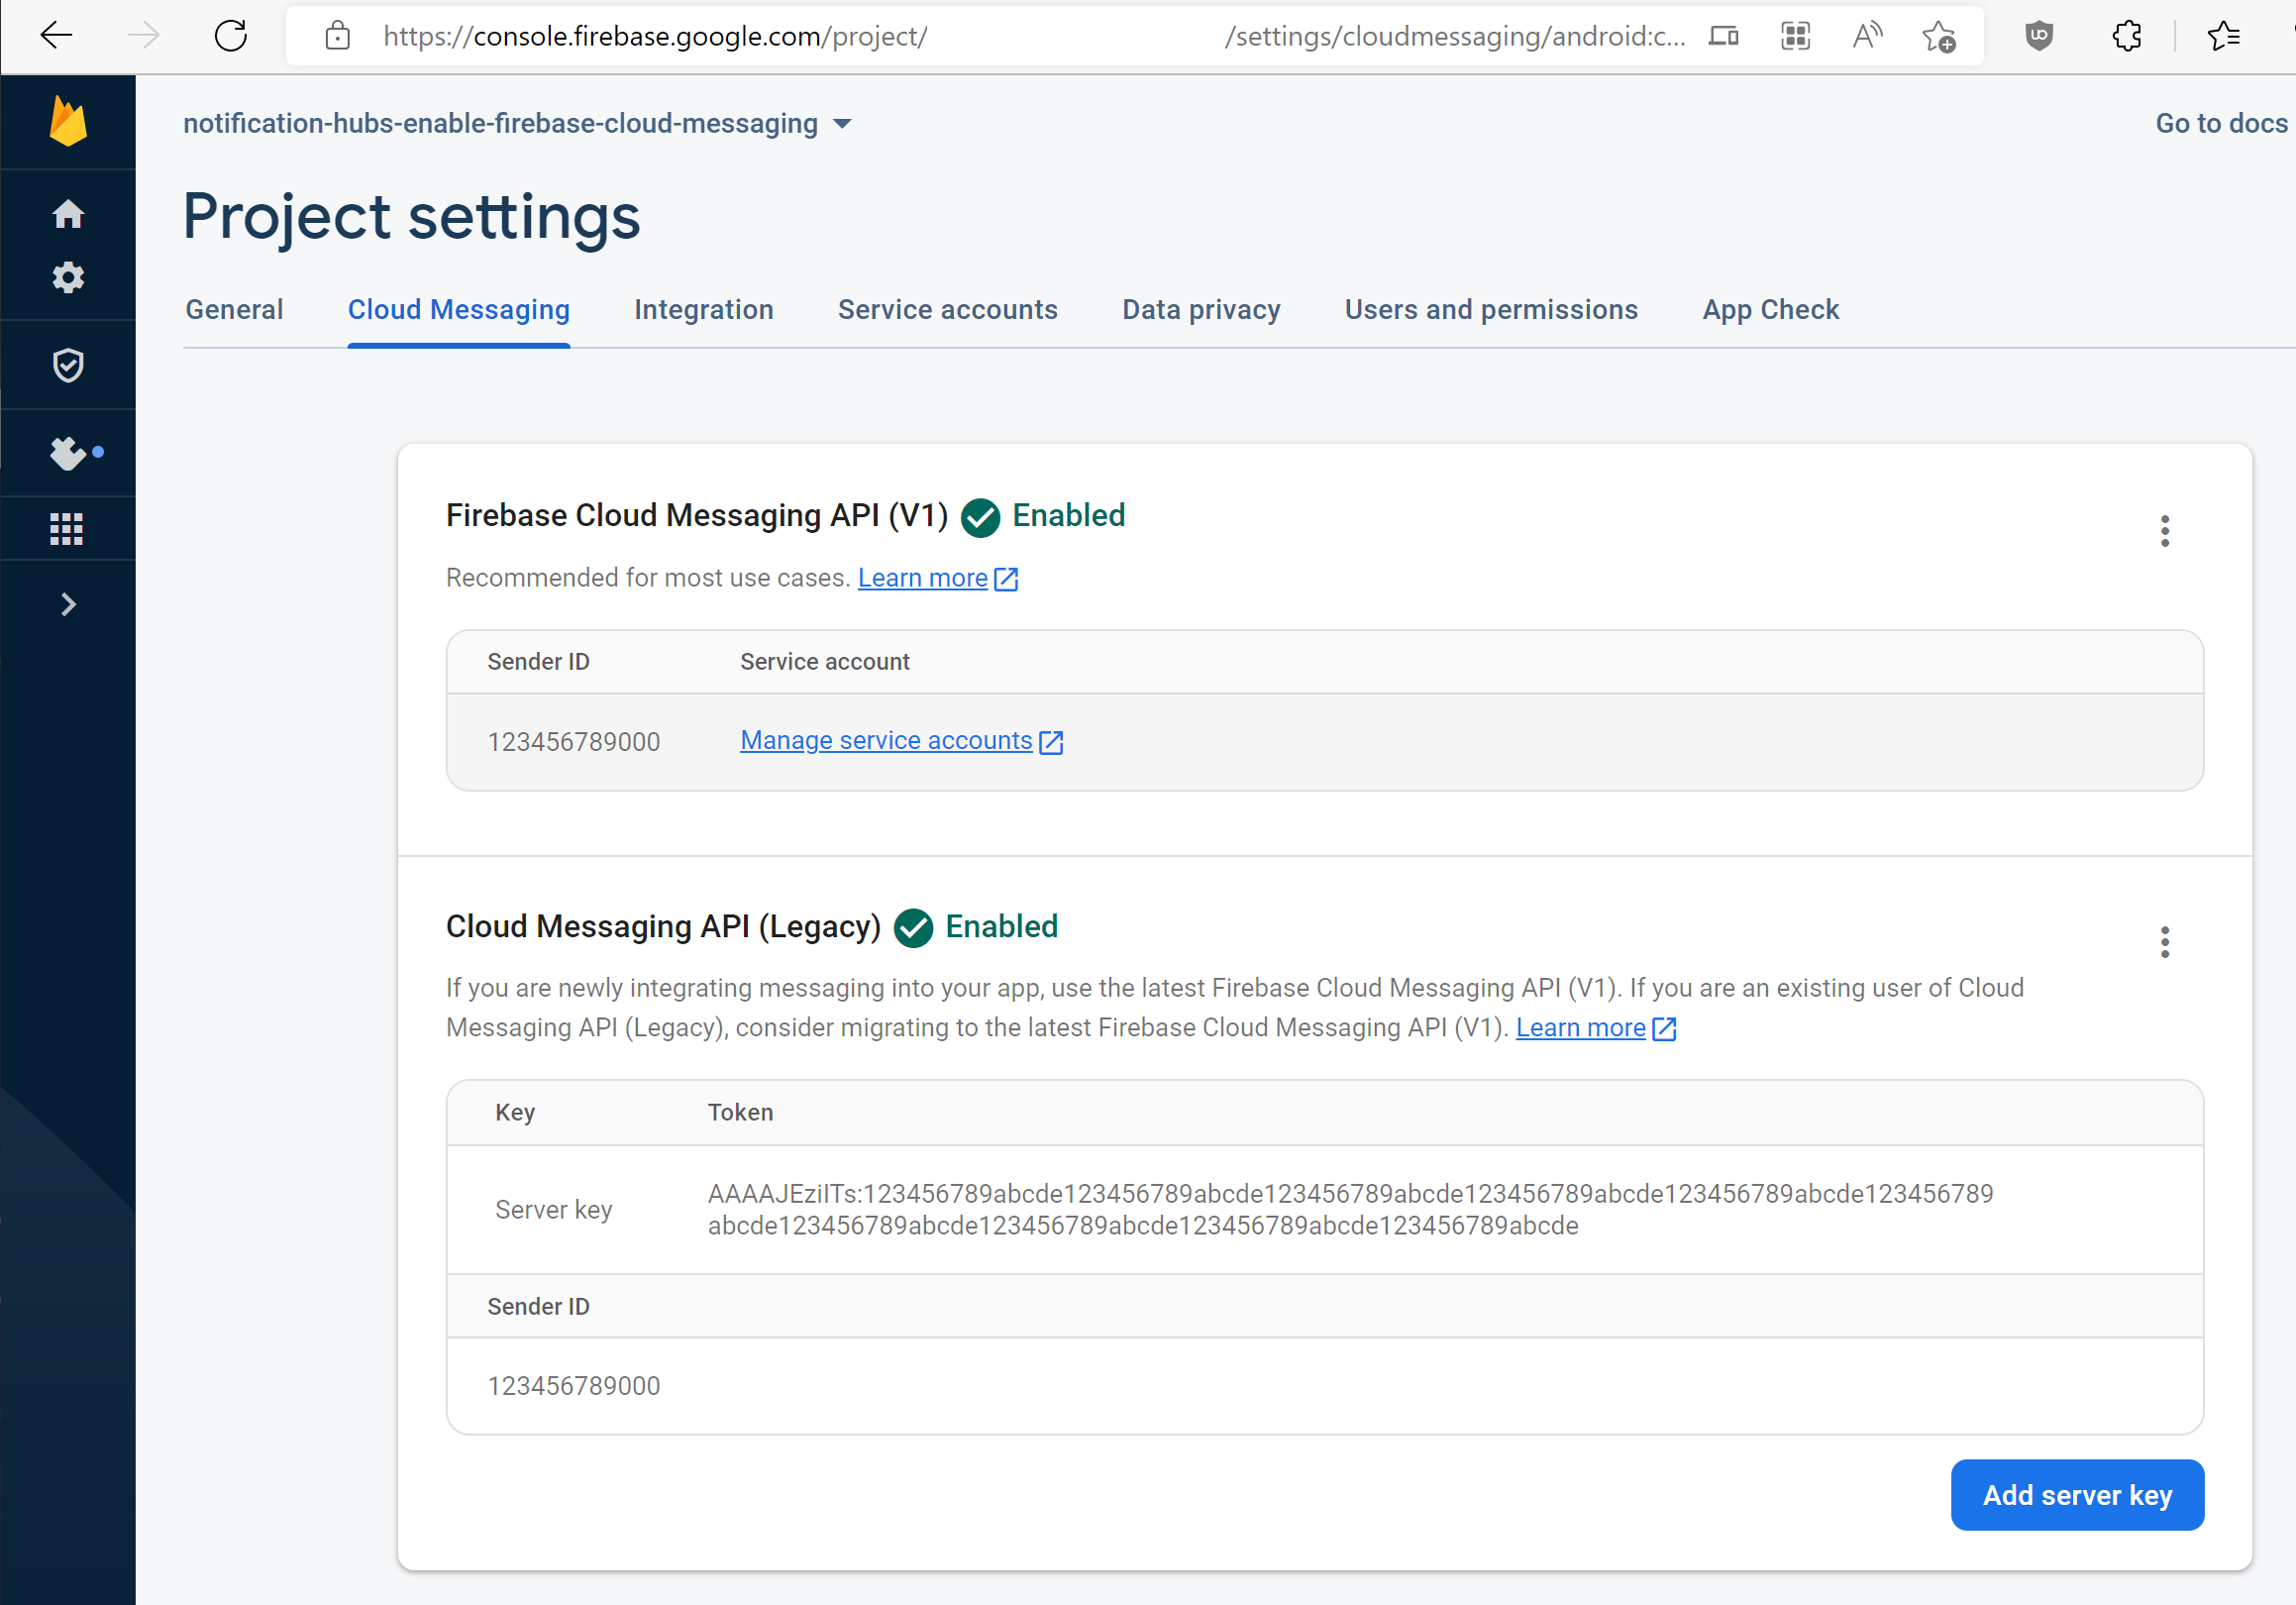
Task: Switch to the General tab
Action: point(236,309)
